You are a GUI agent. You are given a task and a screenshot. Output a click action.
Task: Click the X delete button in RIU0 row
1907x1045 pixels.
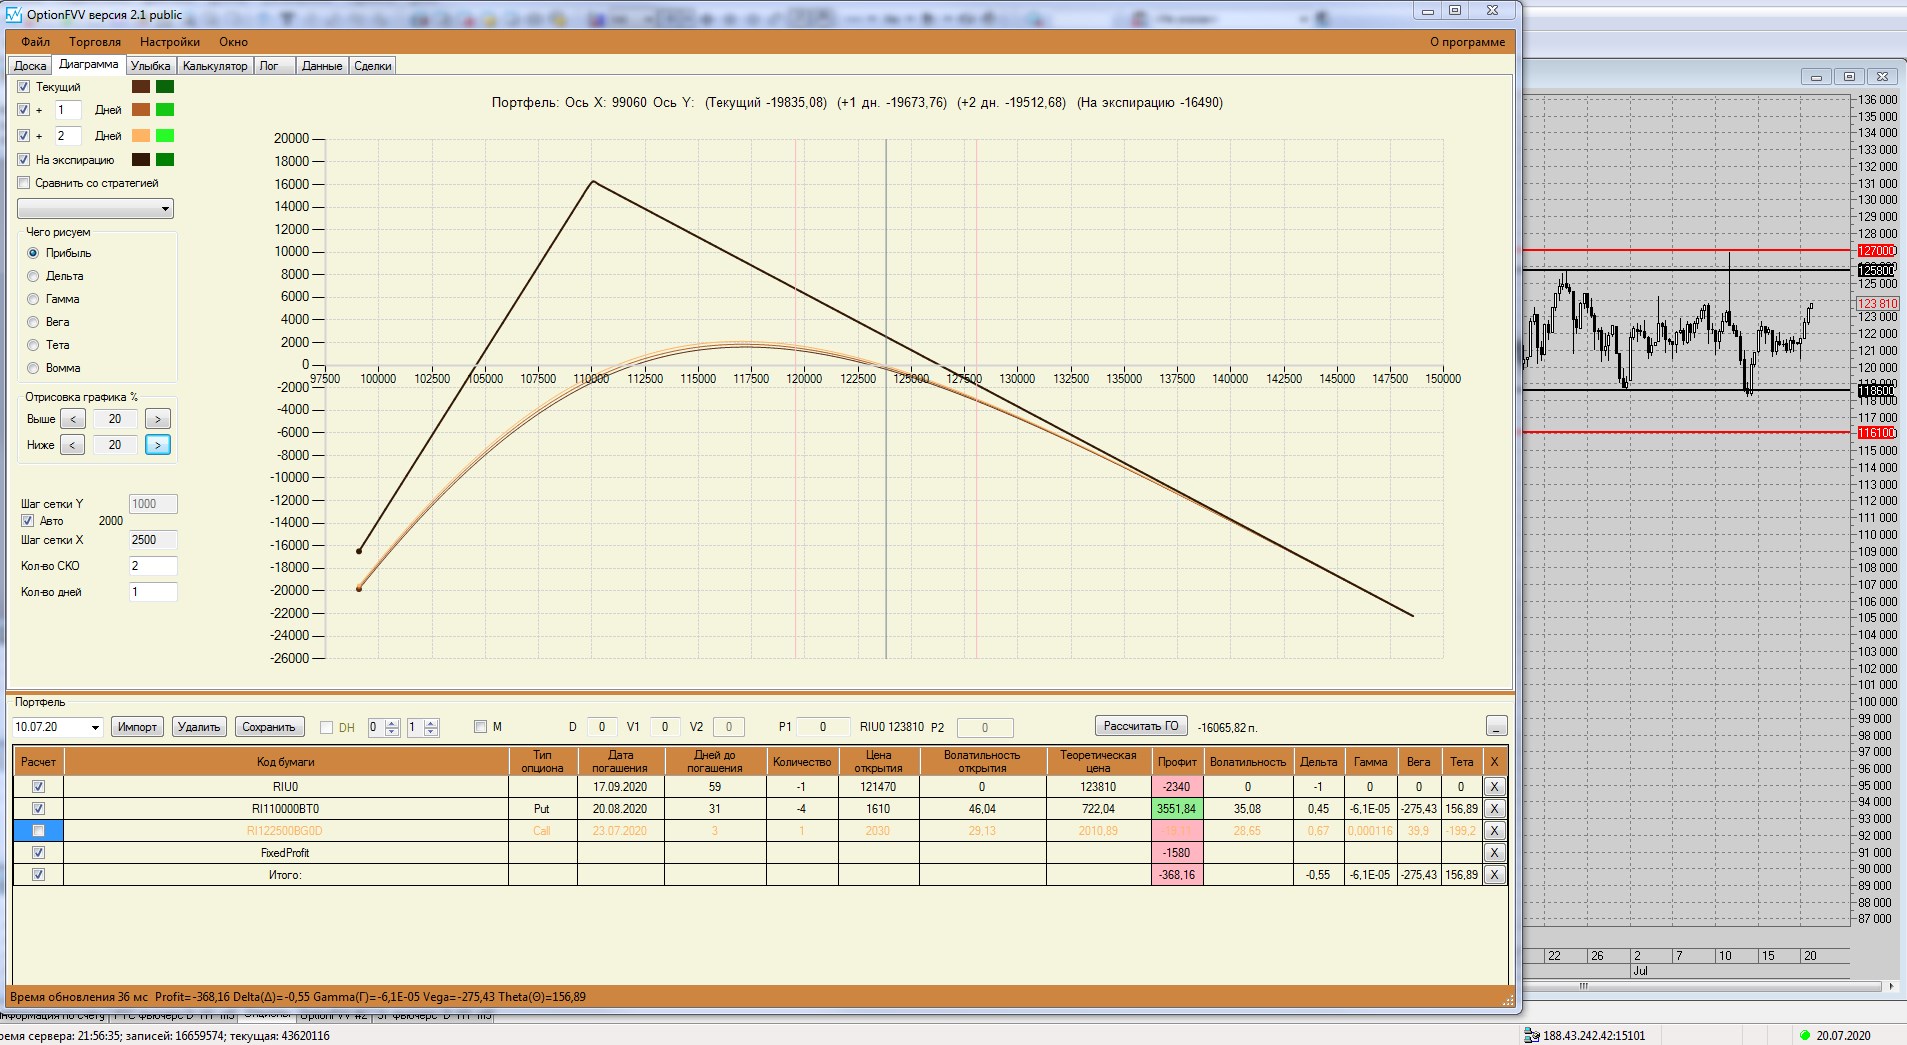point(1494,787)
